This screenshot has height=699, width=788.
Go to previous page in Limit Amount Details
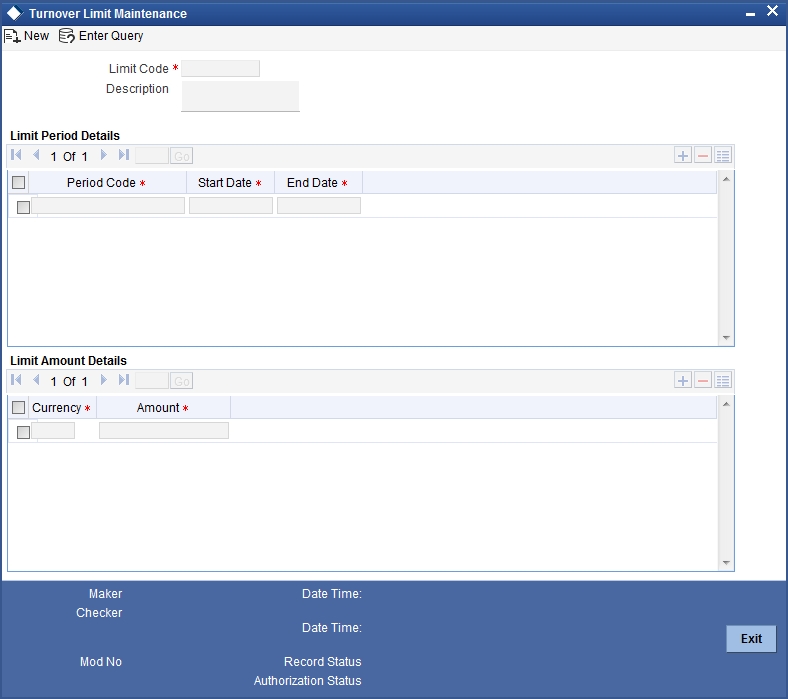(36, 380)
